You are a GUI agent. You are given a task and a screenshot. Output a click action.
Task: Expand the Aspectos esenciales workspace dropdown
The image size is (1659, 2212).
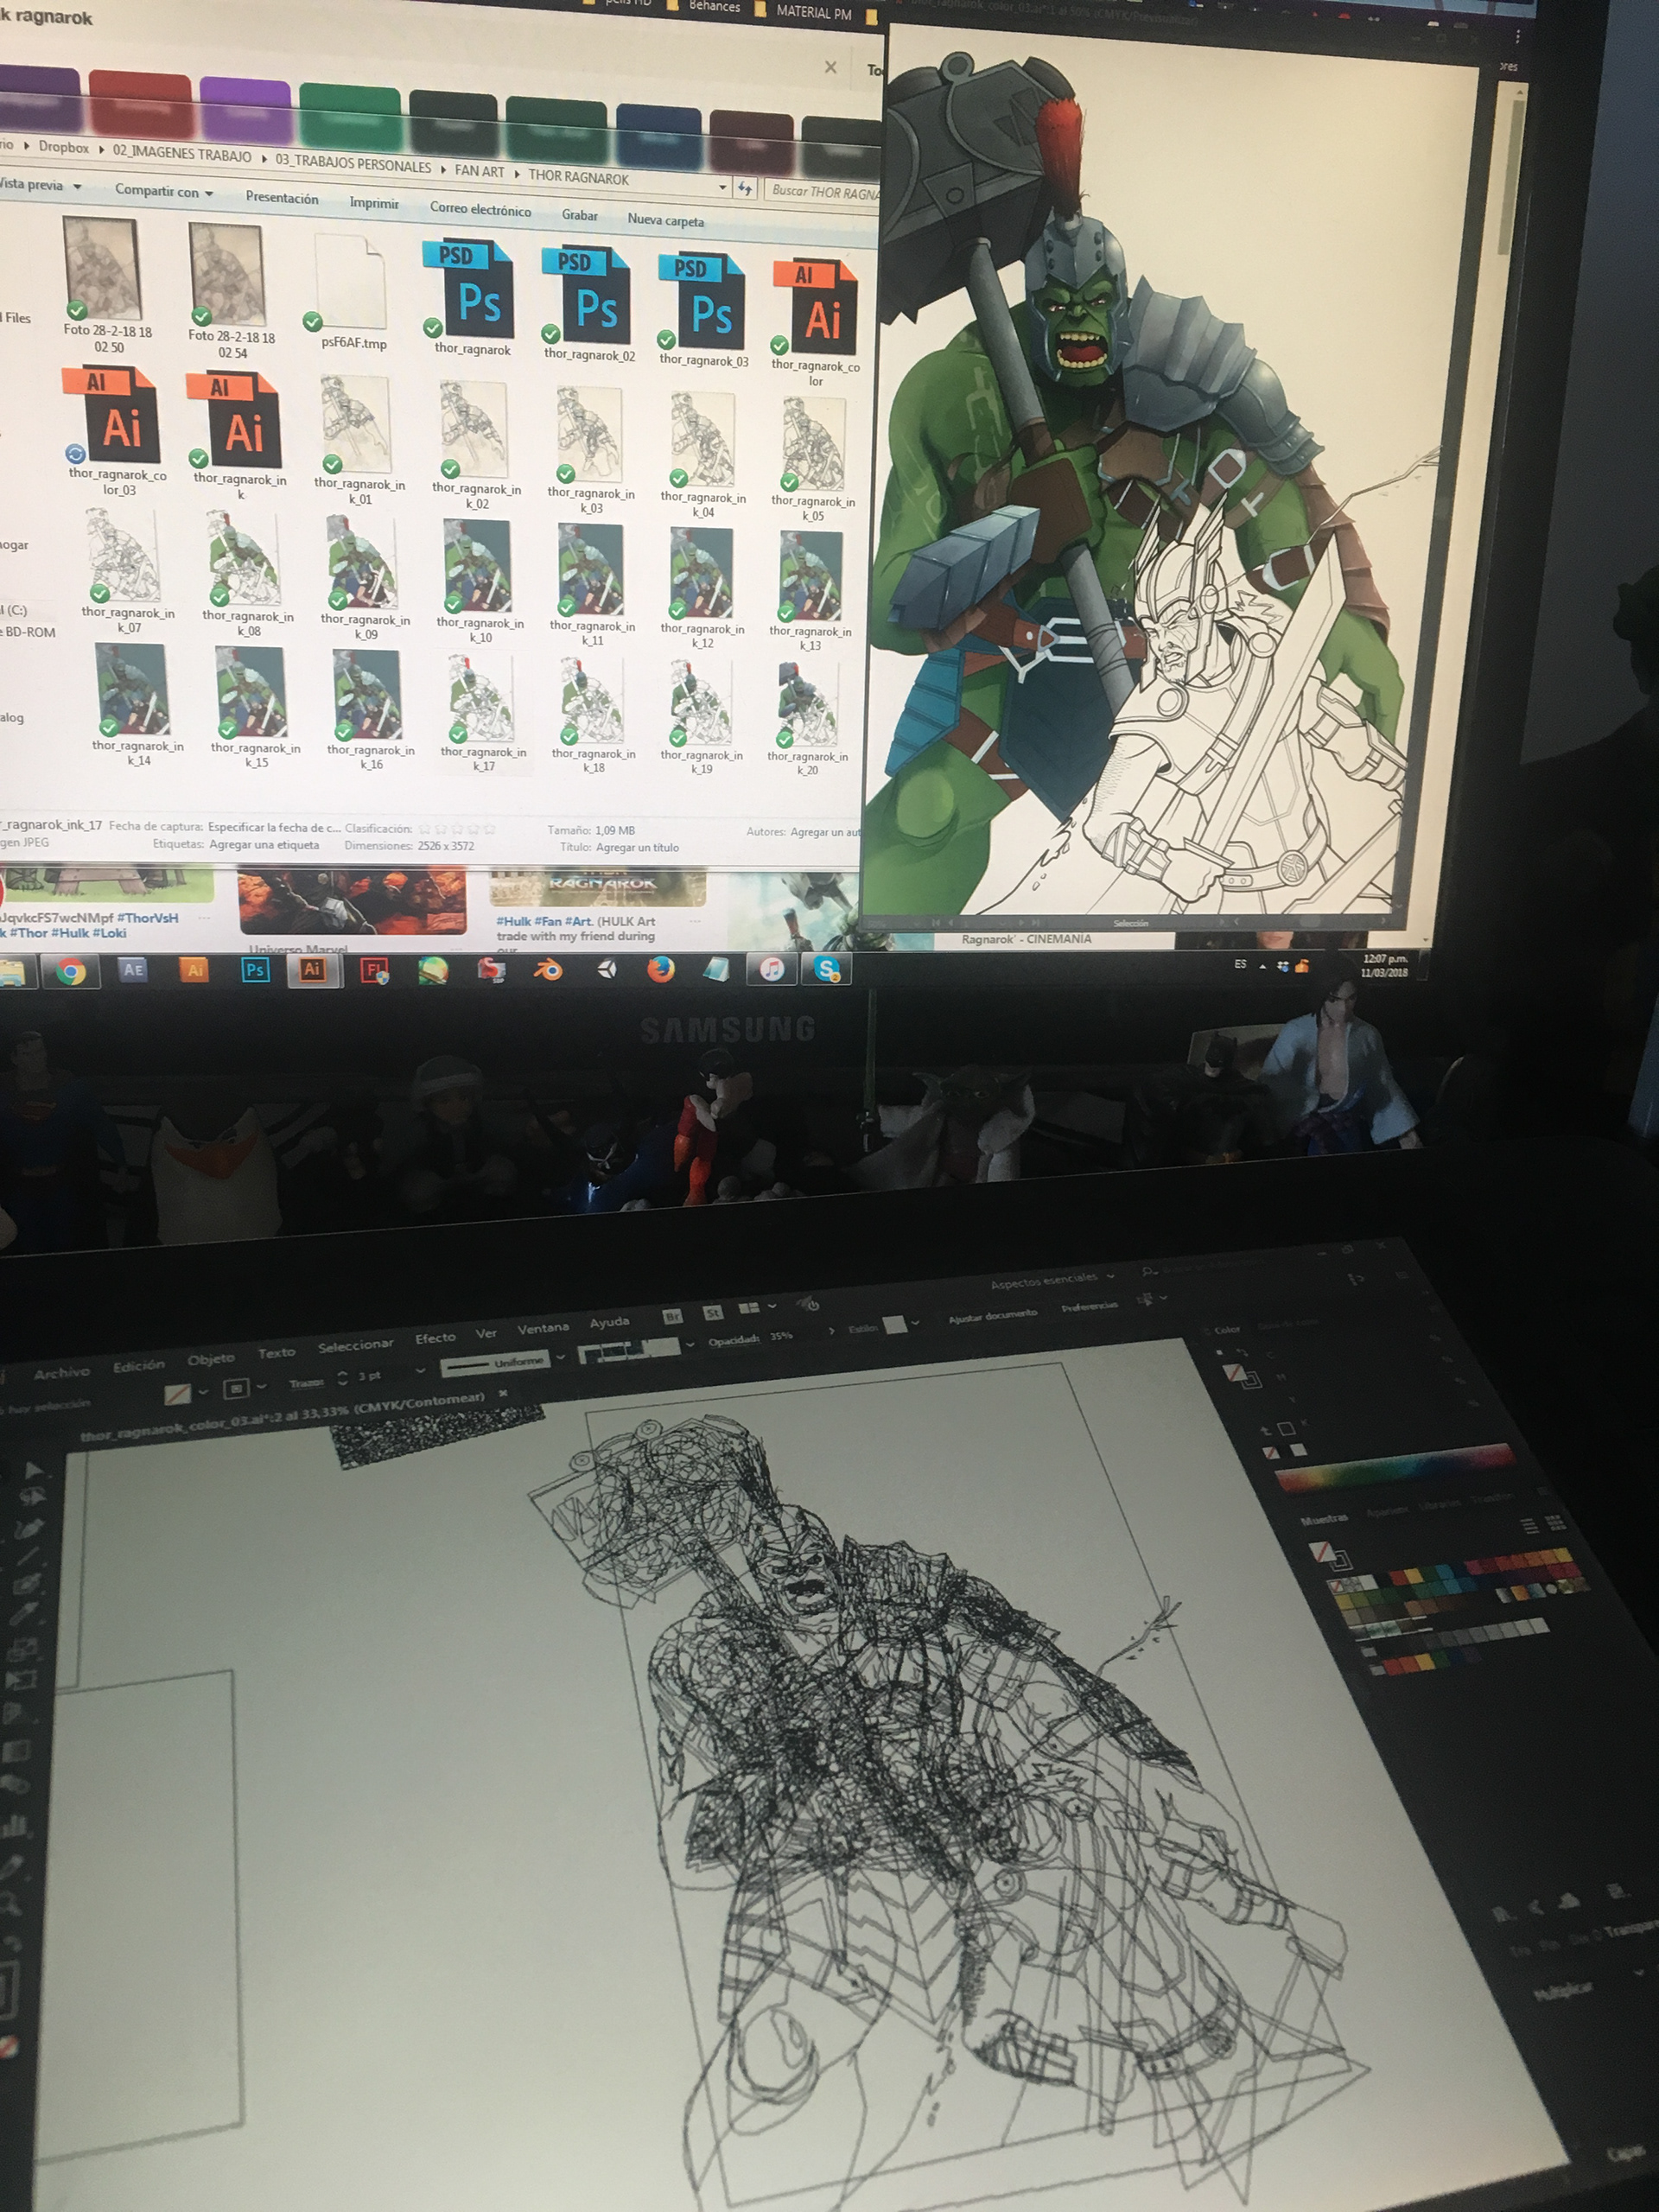(x=1112, y=1277)
